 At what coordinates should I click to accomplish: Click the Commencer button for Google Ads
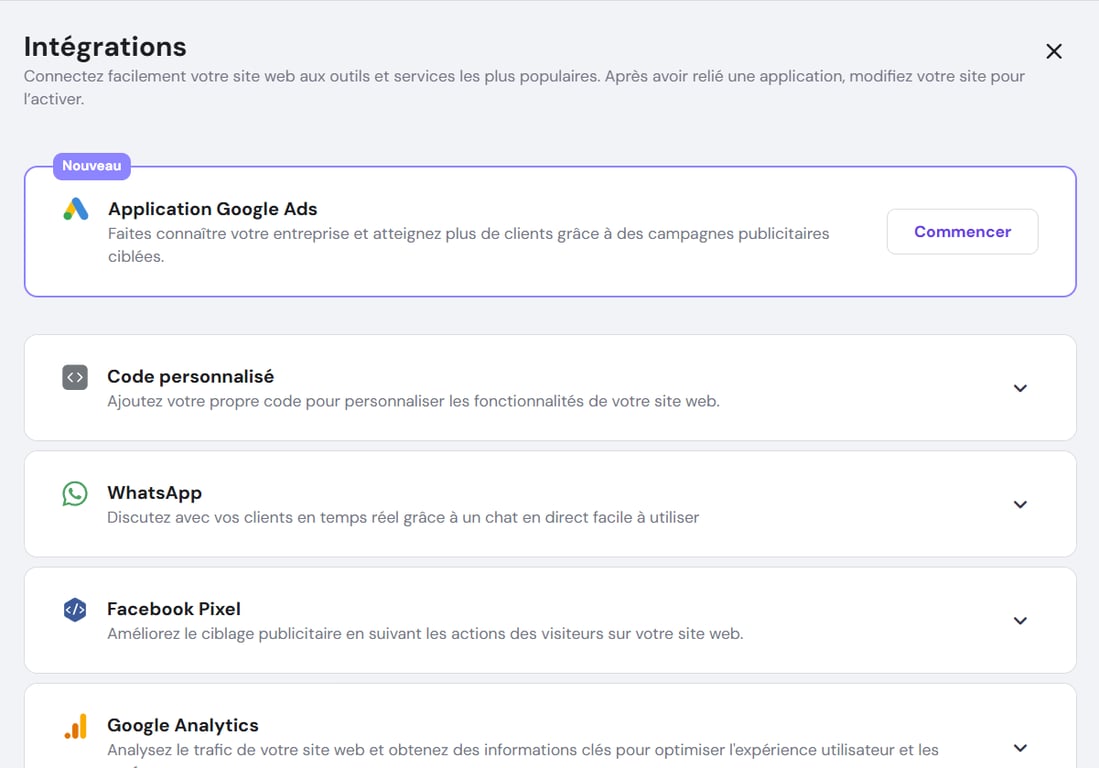click(x=961, y=231)
